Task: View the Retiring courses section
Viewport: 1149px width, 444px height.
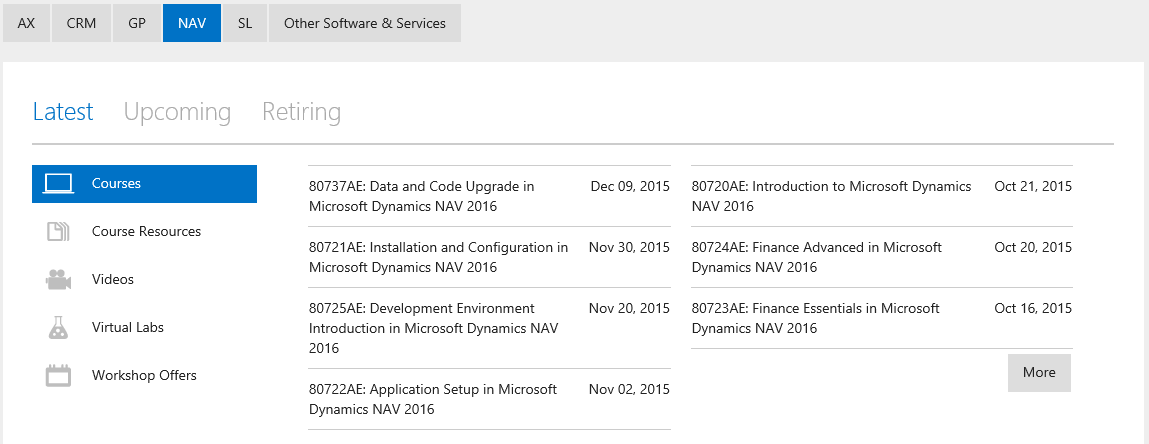Action: pyautogui.click(x=301, y=112)
